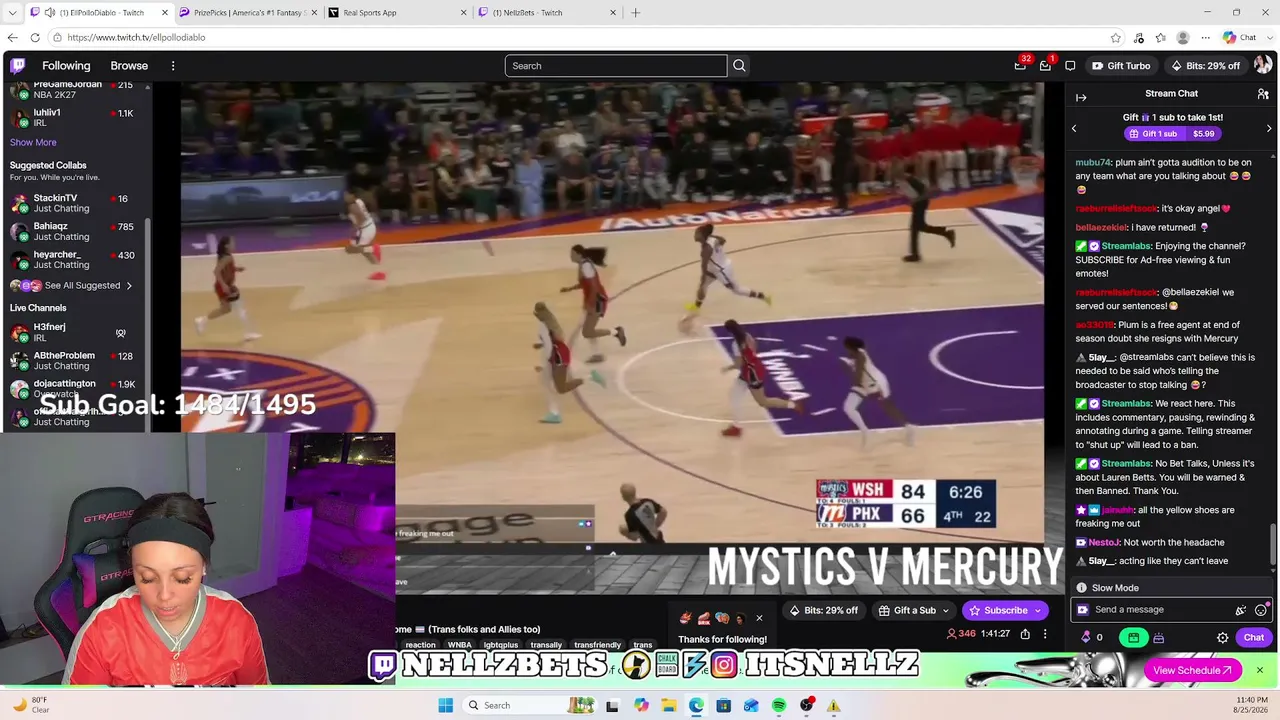Viewport: 1280px width, 720px height.
Task: Click the purple Chat send button
Action: [x=1254, y=638]
